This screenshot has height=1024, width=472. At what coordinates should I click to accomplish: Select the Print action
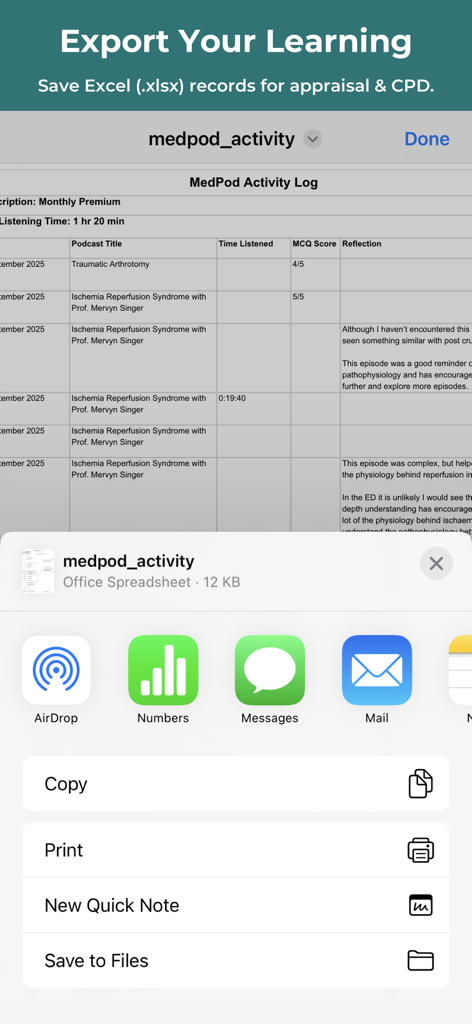coord(236,850)
